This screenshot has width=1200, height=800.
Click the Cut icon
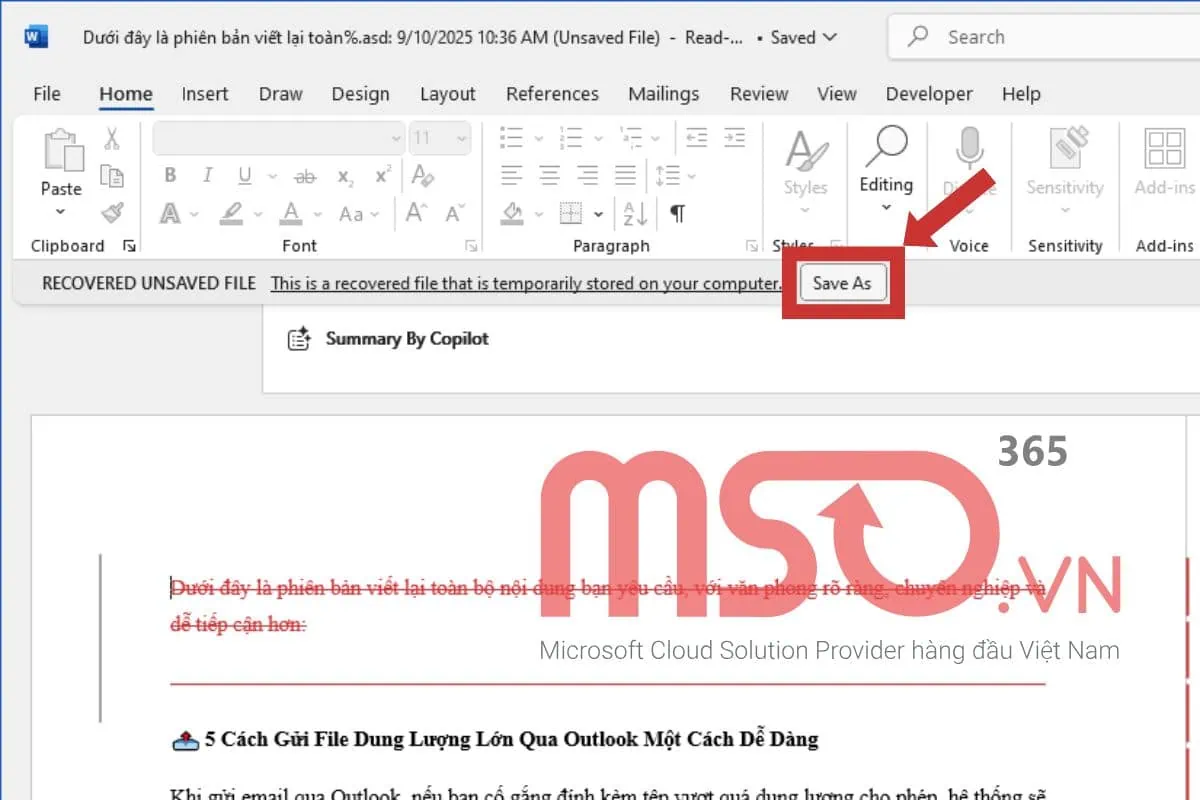(111, 138)
